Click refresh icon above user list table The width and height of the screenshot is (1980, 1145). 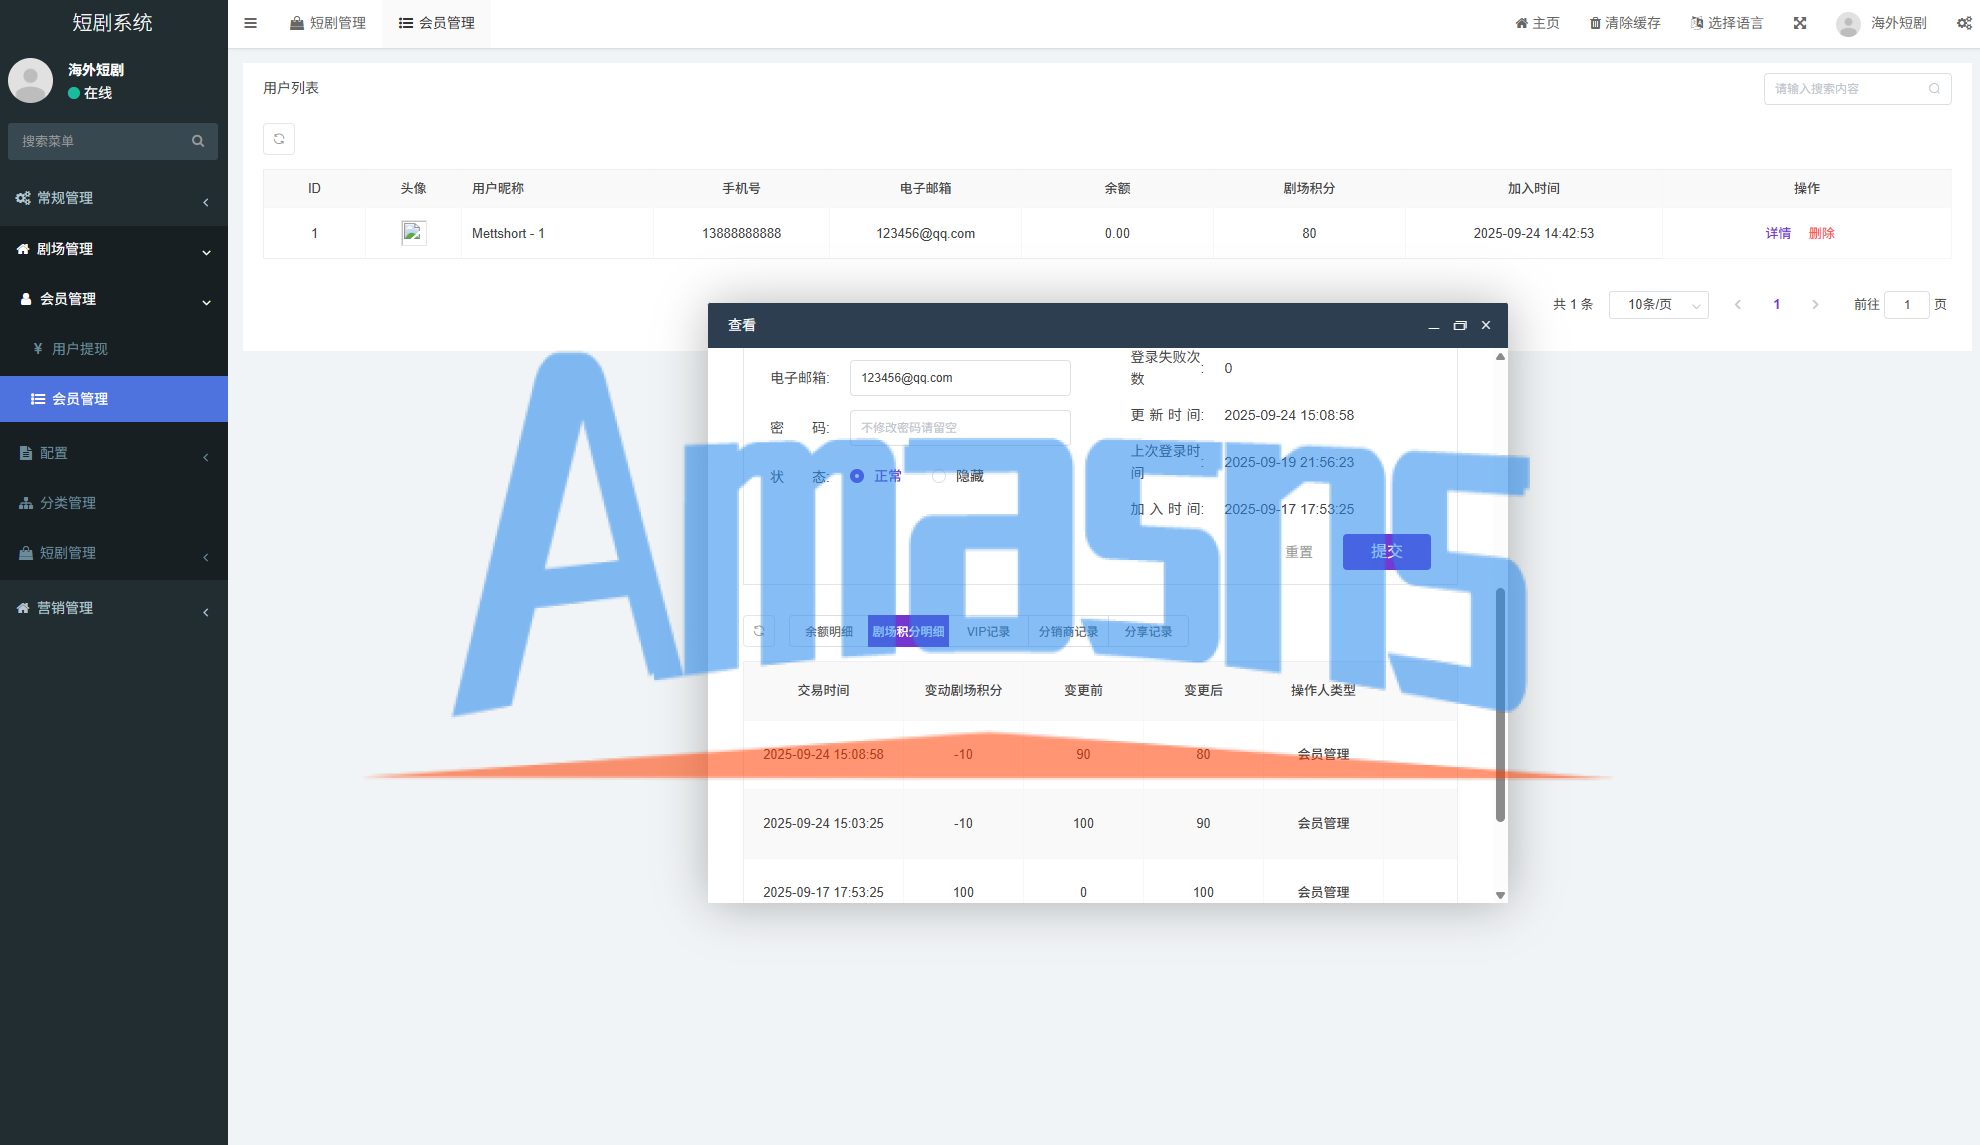tap(279, 139)
